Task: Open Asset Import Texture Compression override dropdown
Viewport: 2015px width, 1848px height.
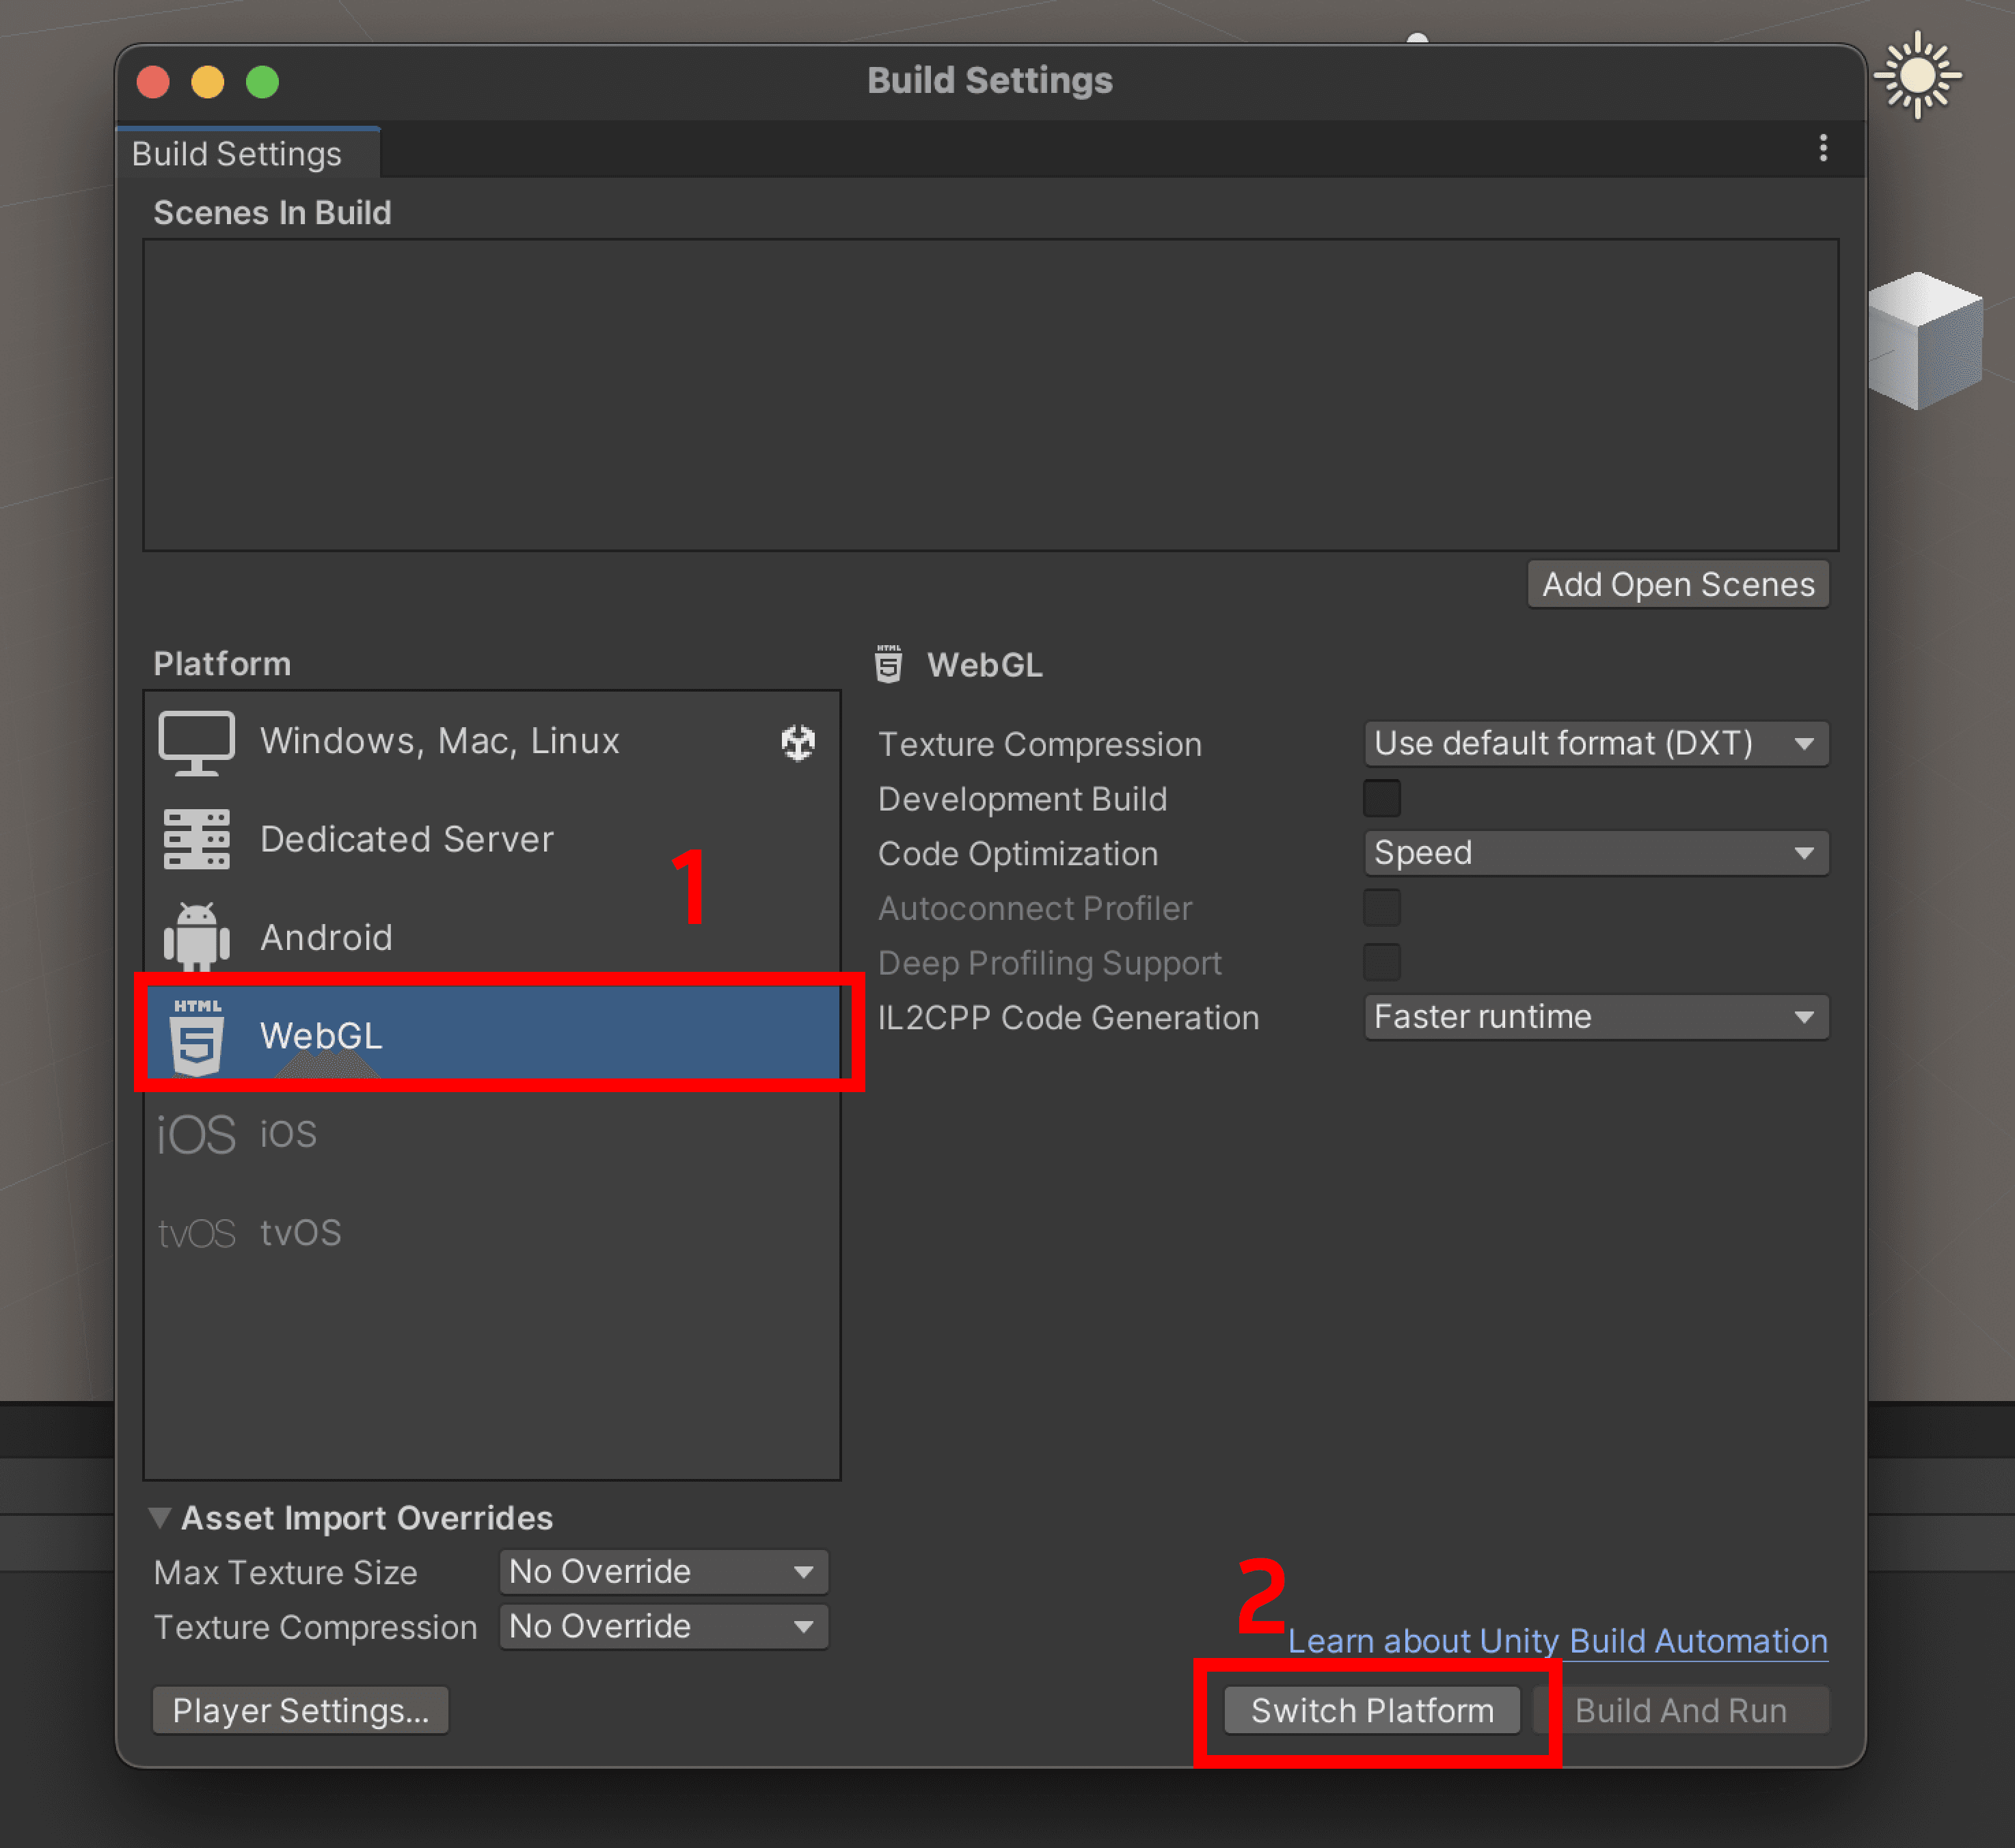Action: pyautogui.click(x=663, y=1627)
